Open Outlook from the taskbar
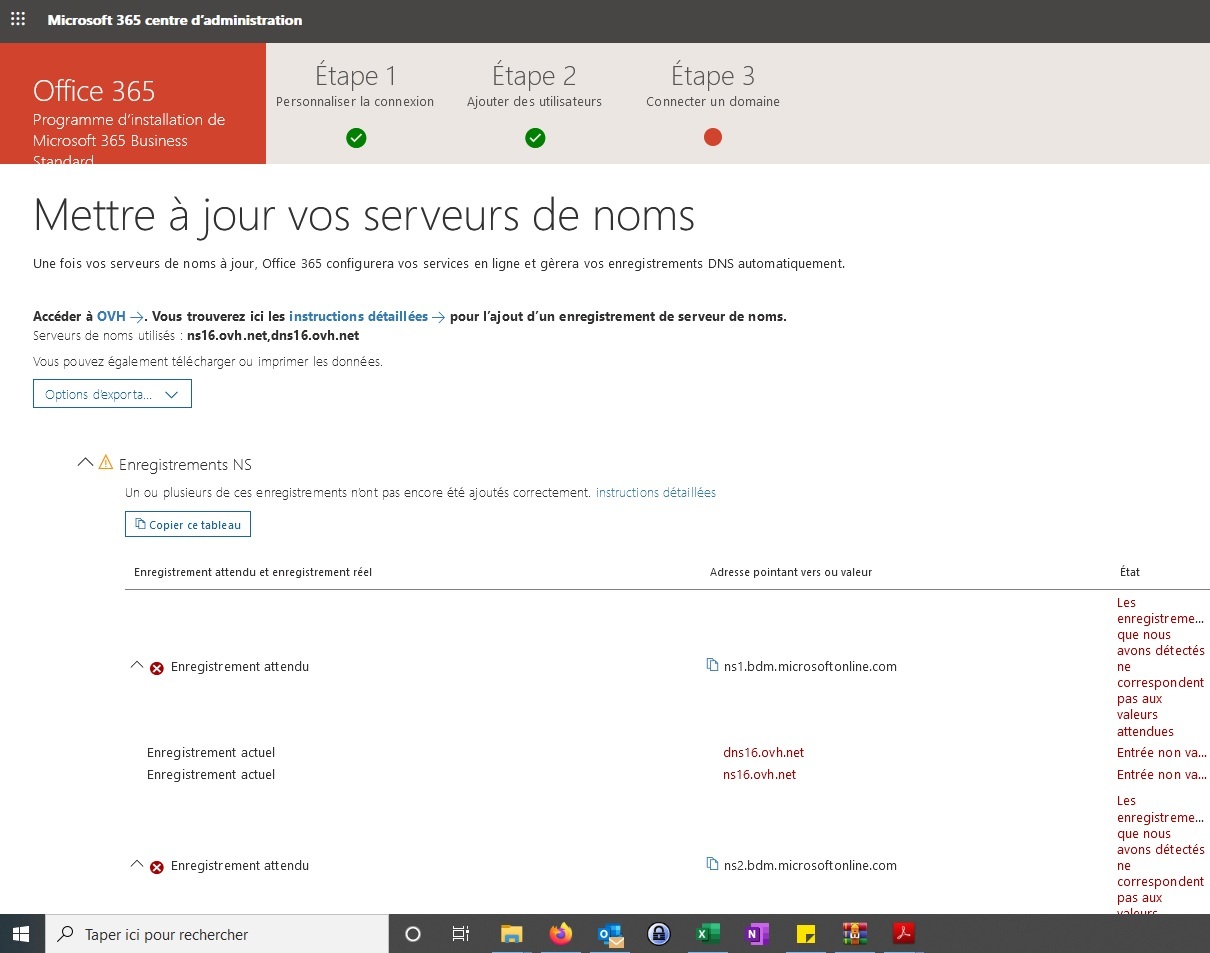The height and width of the screenshot is (953, 1210). 610,934
